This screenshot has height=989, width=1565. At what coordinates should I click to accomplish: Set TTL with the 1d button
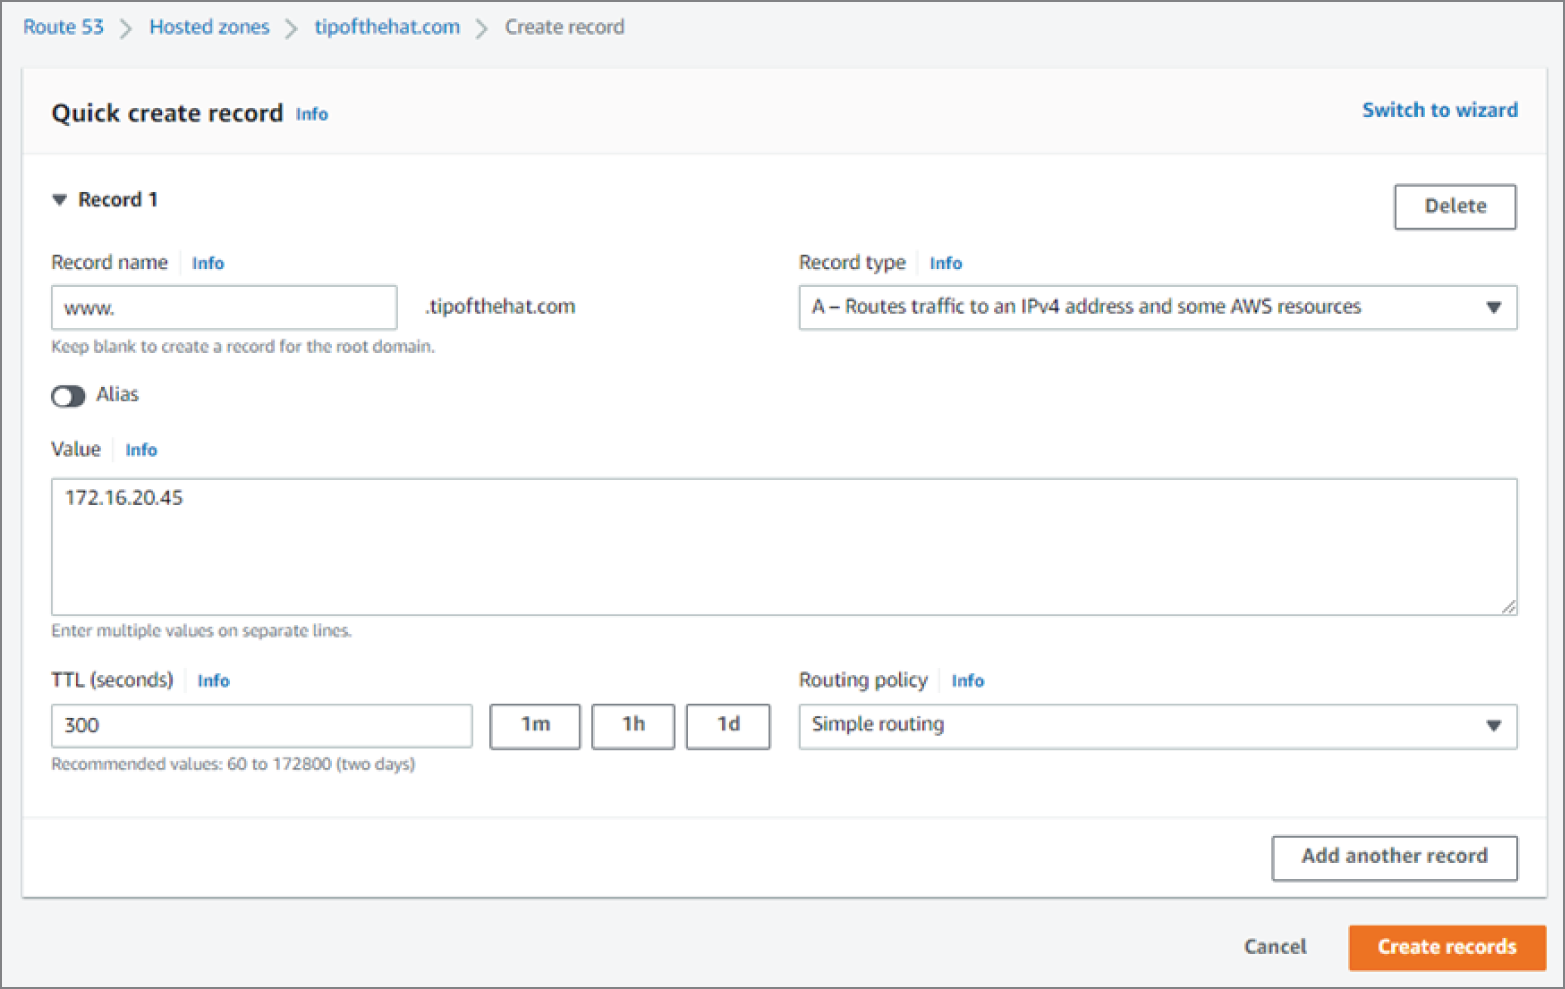(728, 726)
